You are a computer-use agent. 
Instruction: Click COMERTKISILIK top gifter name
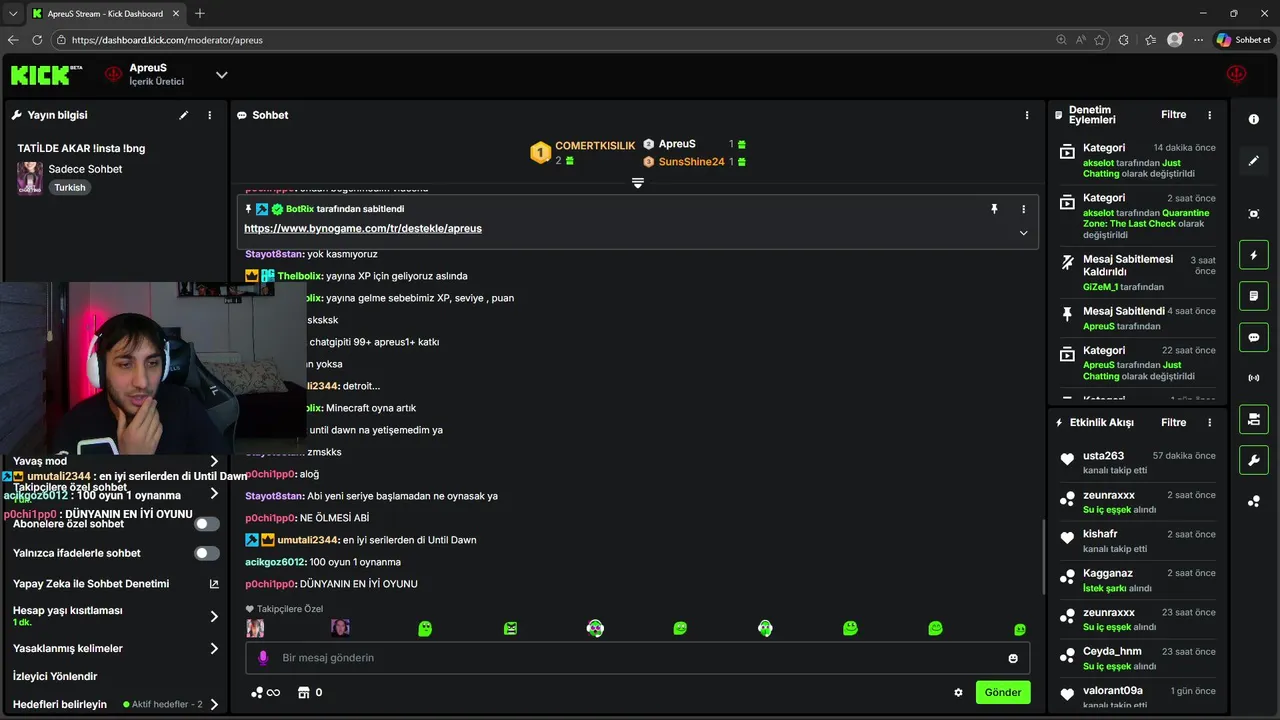(x=595, y=146)
